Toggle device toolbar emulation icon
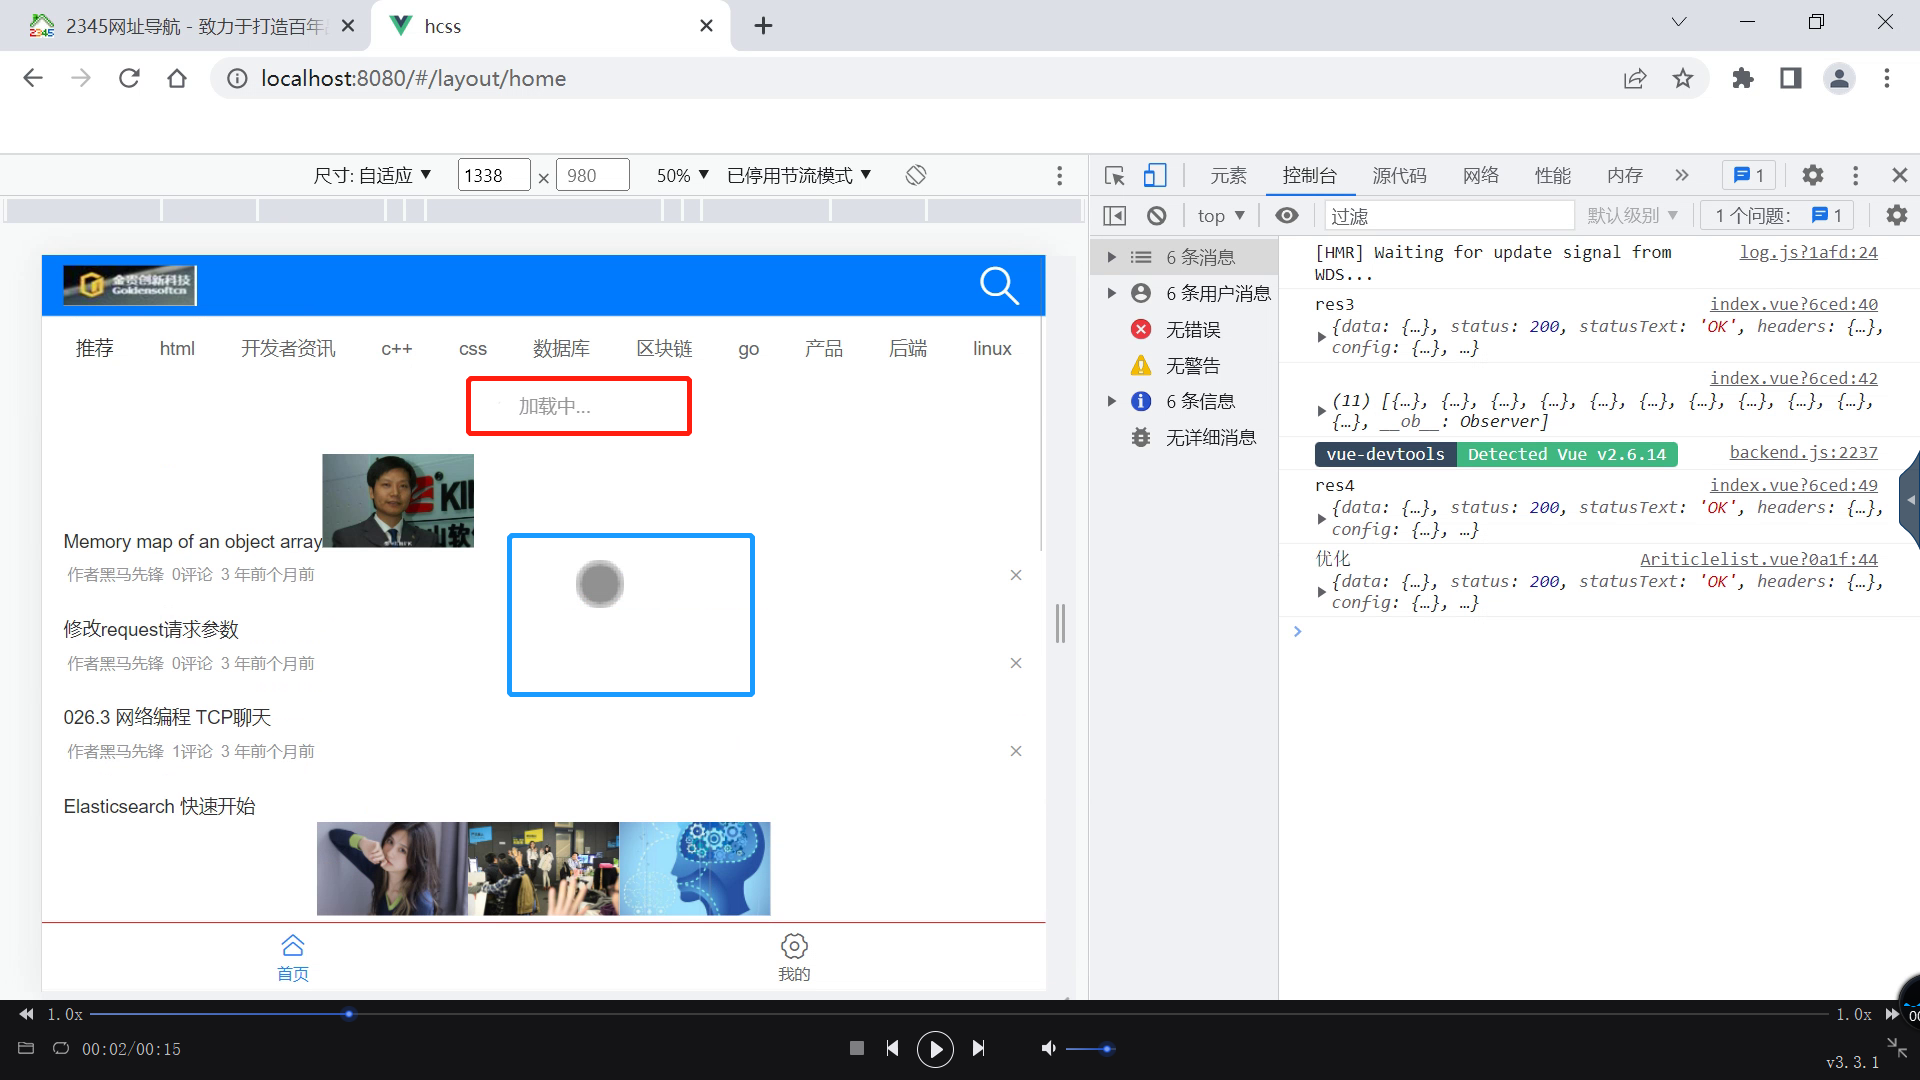Screen dimensions: 1920x1080 (1155, 176)
